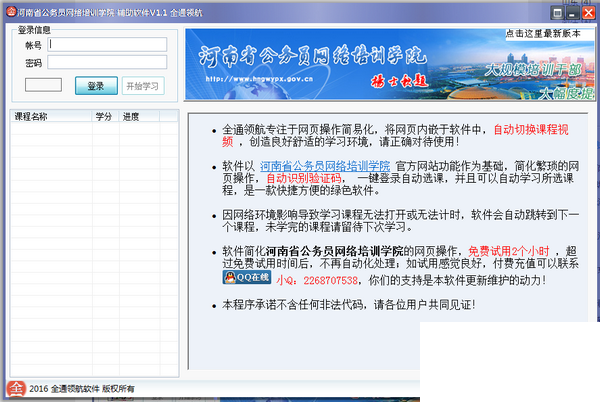
Task: Click the app icon in the title bar
Action: point(11,12)
